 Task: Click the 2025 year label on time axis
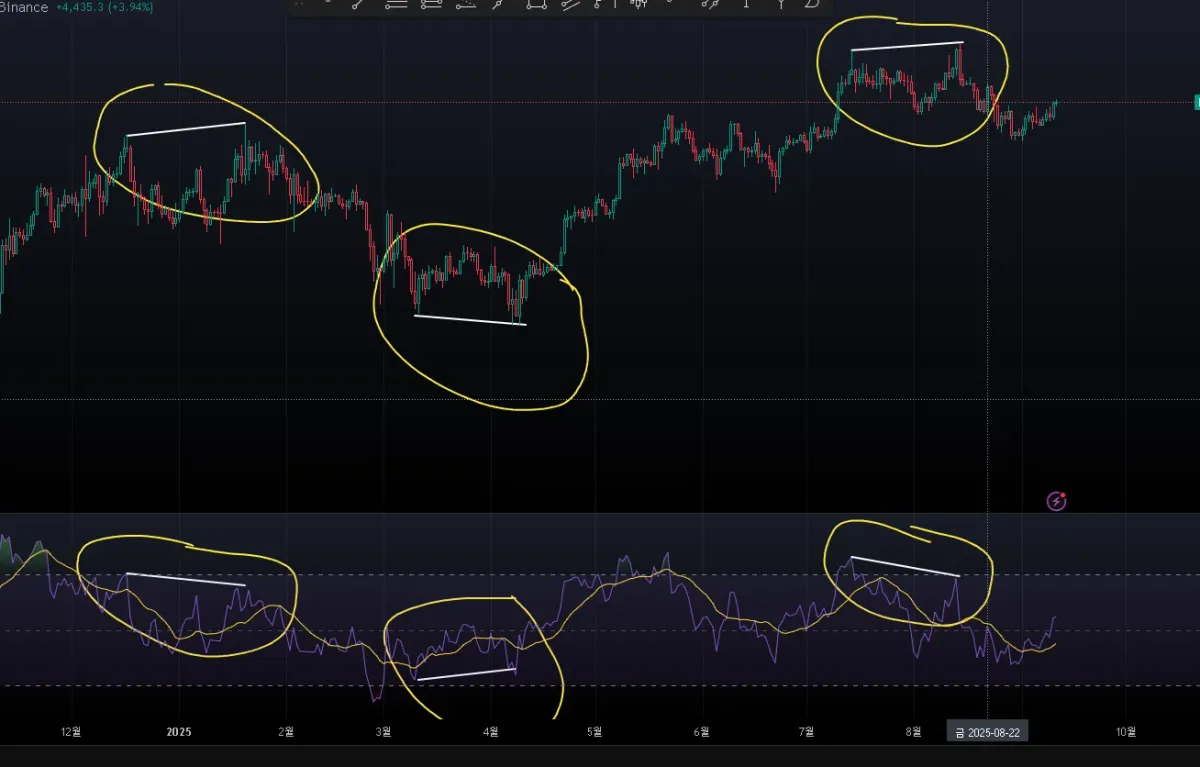pos(179,731)
